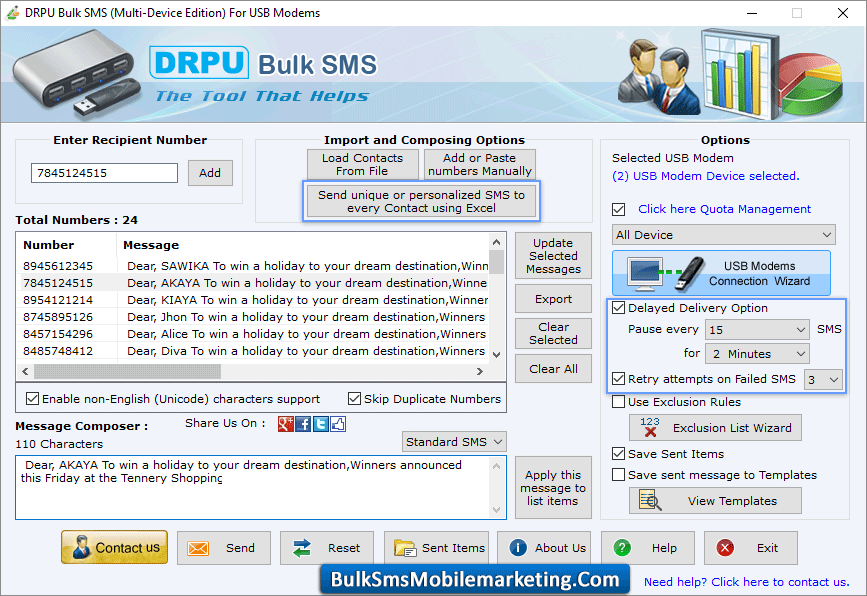Click the Export button
Screen dimensions: 867x596
click(x=553, y=299)
